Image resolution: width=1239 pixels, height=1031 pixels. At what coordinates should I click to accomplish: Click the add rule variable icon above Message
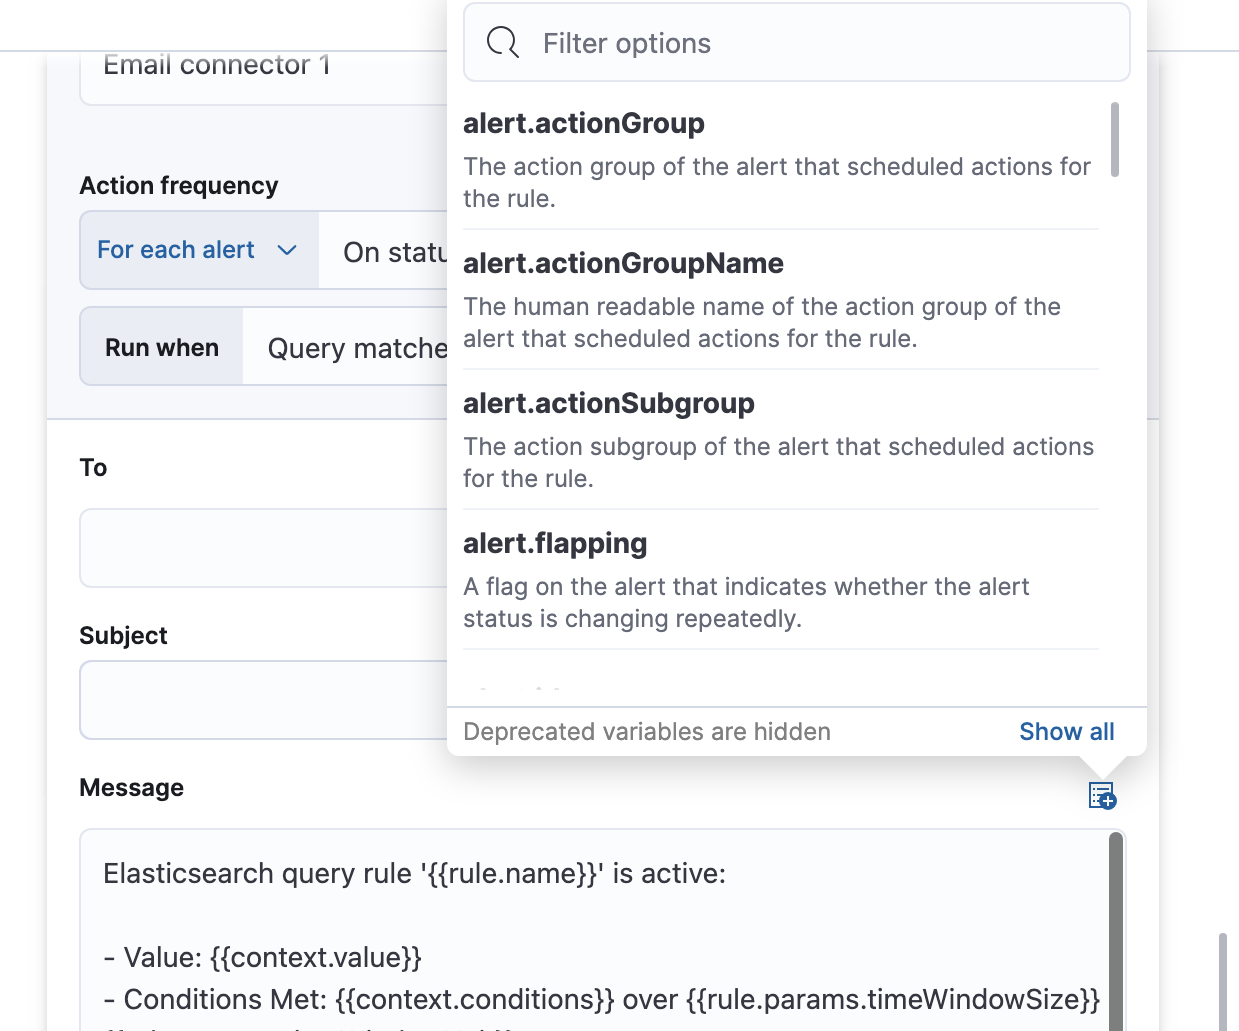click(1100, 795)
